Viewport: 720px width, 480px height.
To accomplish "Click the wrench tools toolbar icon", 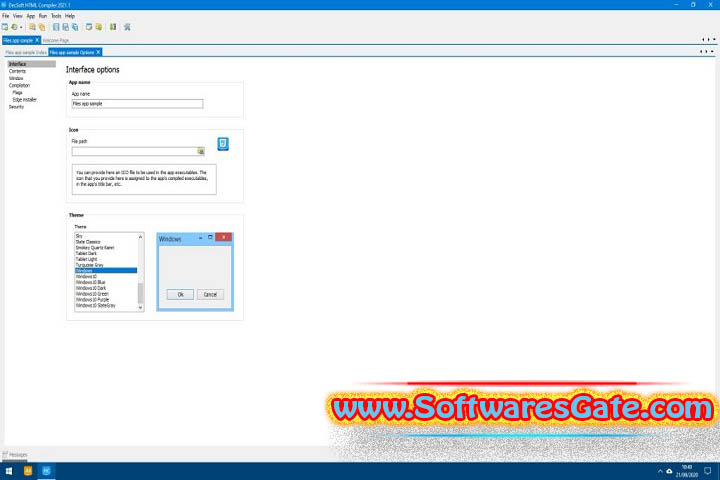I will pyautogui.click(x=127, y=27).
